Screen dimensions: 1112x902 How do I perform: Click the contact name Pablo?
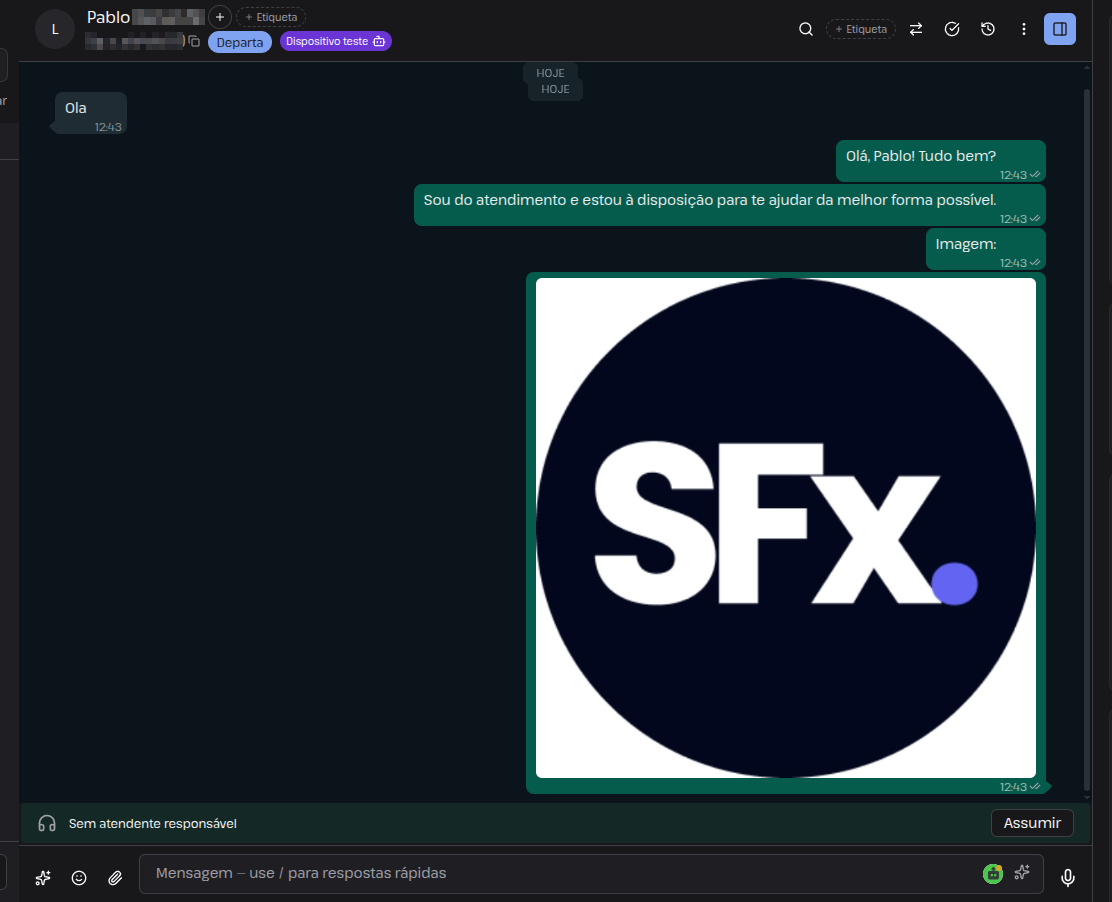point(109,17)
